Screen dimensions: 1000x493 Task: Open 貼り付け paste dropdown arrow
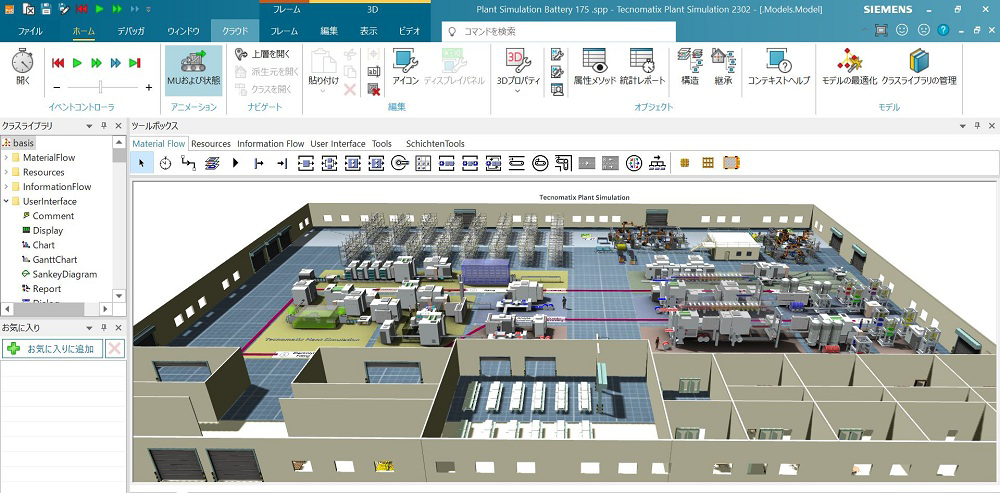[x=323, y=91]
